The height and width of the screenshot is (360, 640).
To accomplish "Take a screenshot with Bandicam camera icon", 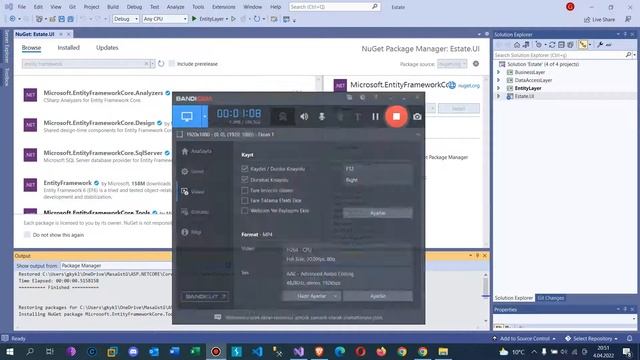I will coord(417,117).
